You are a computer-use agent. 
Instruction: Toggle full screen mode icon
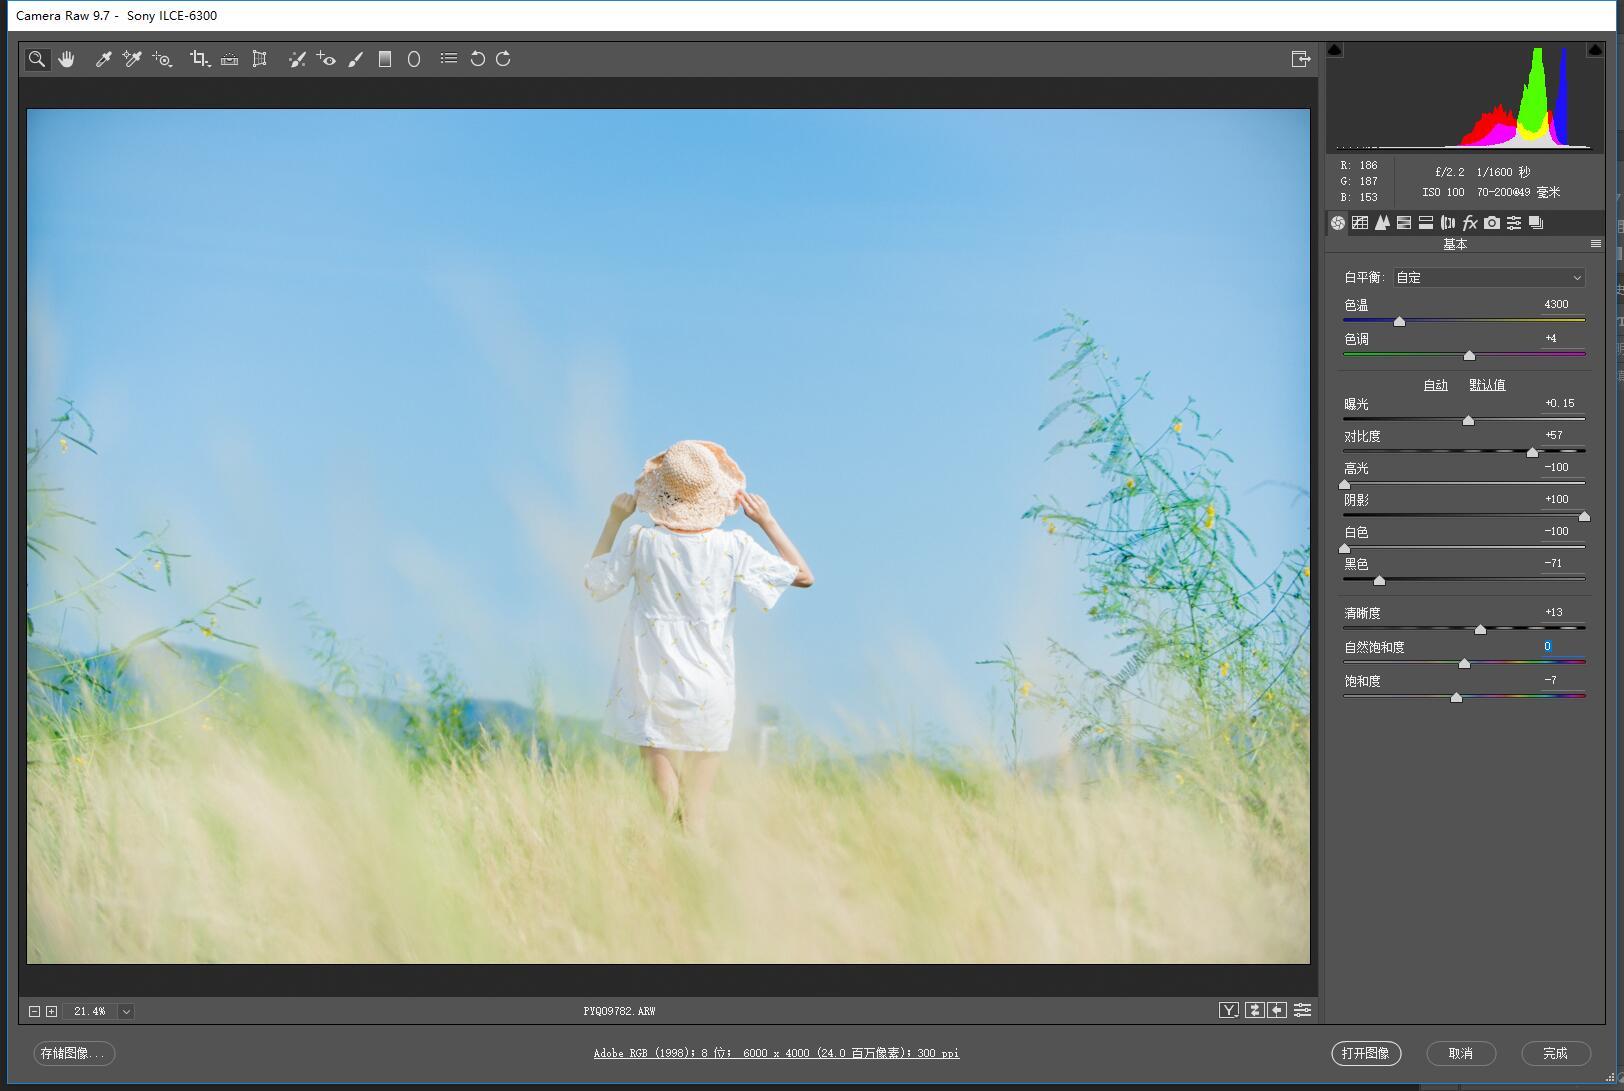point(1301,59)
